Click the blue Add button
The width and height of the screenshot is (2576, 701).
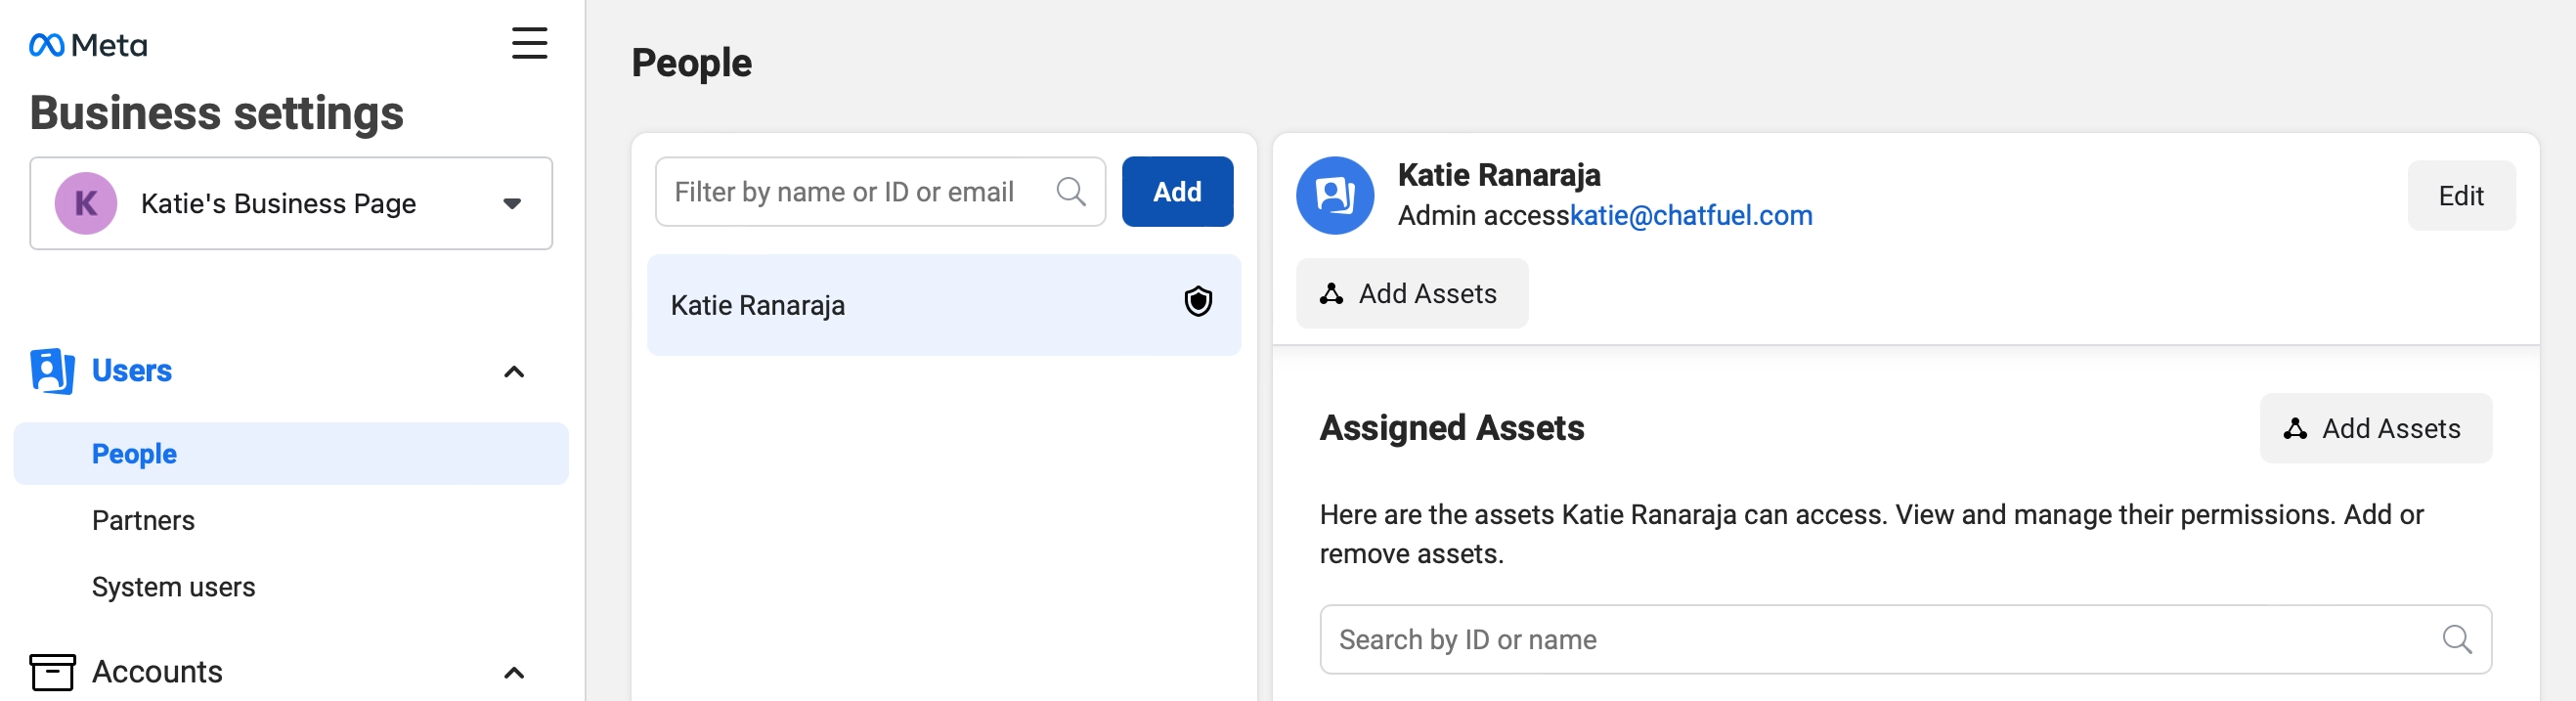point(1177,191)
